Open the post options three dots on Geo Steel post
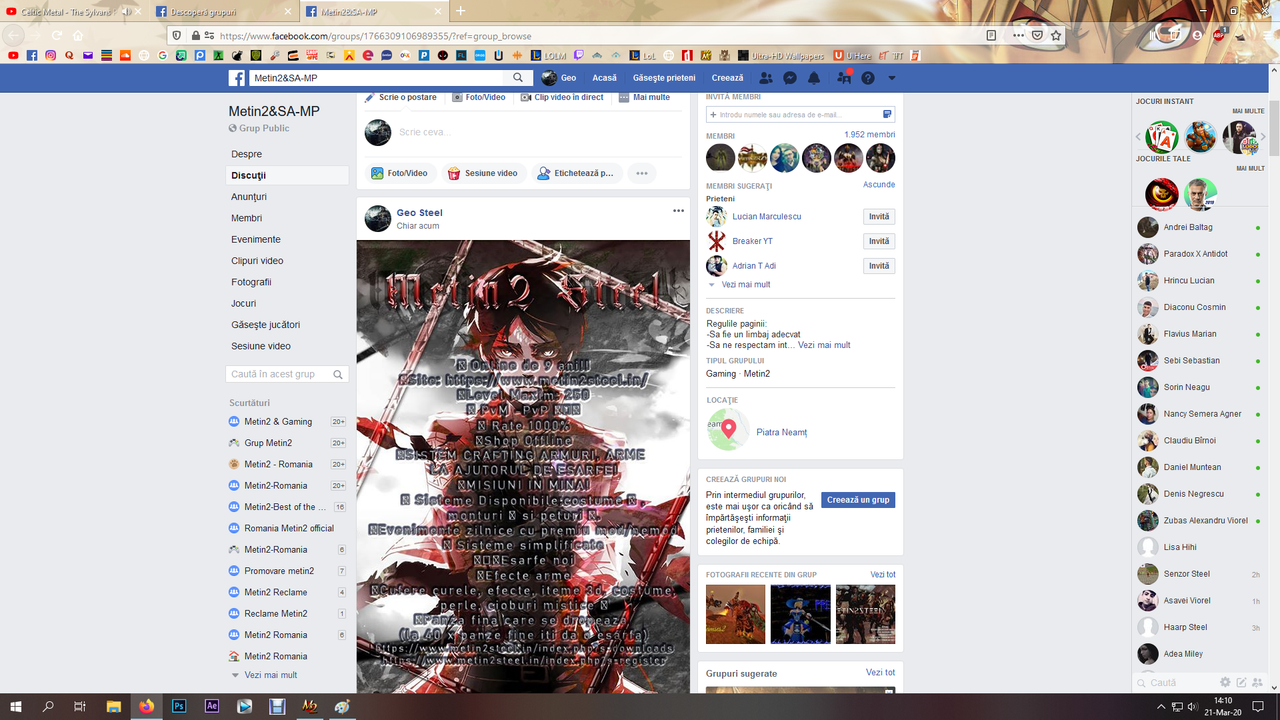1280x720 pixels. click(679, 211)
